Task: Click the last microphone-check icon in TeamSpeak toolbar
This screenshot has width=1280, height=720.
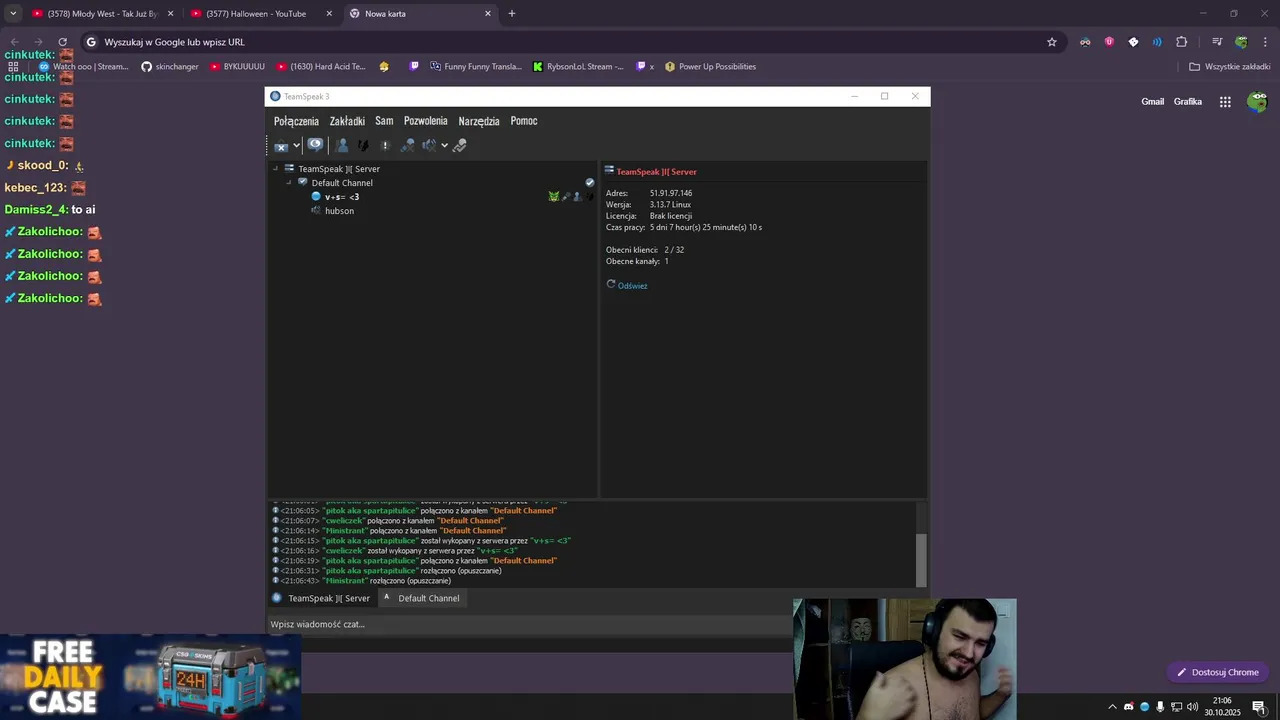Action: pyautogui.click(x=460, y=145)
